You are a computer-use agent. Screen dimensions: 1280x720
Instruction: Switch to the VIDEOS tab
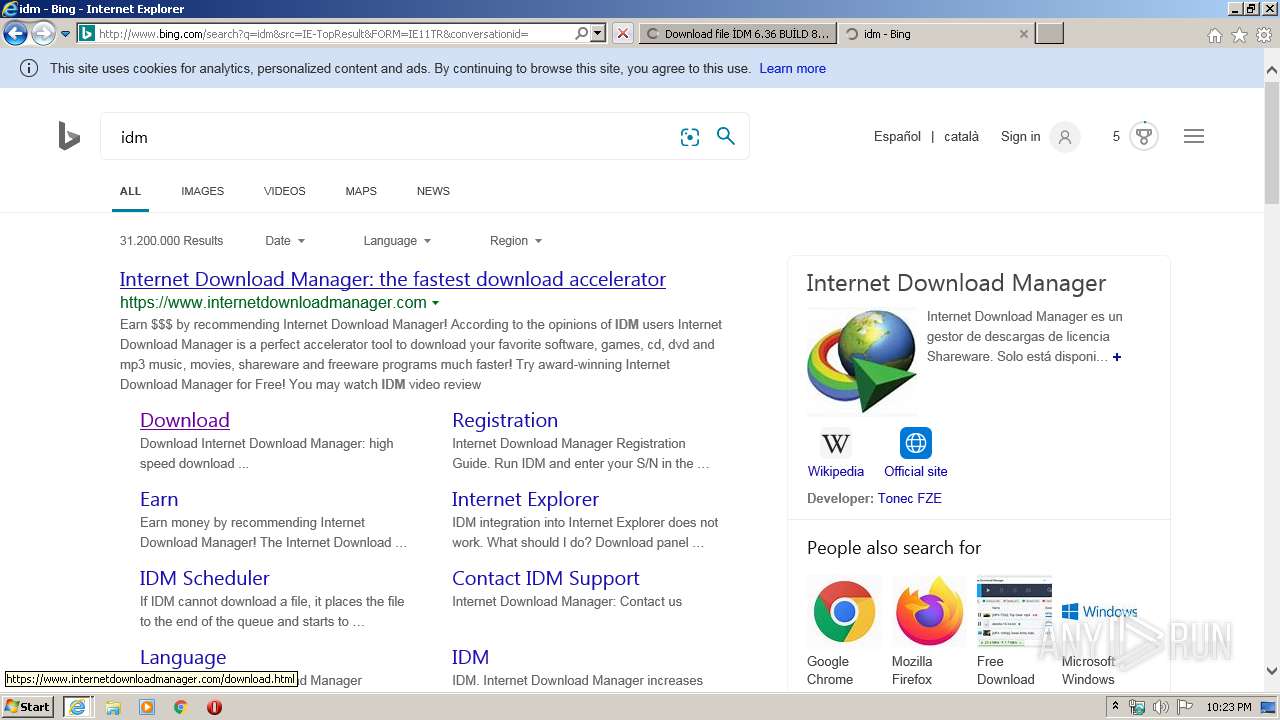[x=285, y=191]
